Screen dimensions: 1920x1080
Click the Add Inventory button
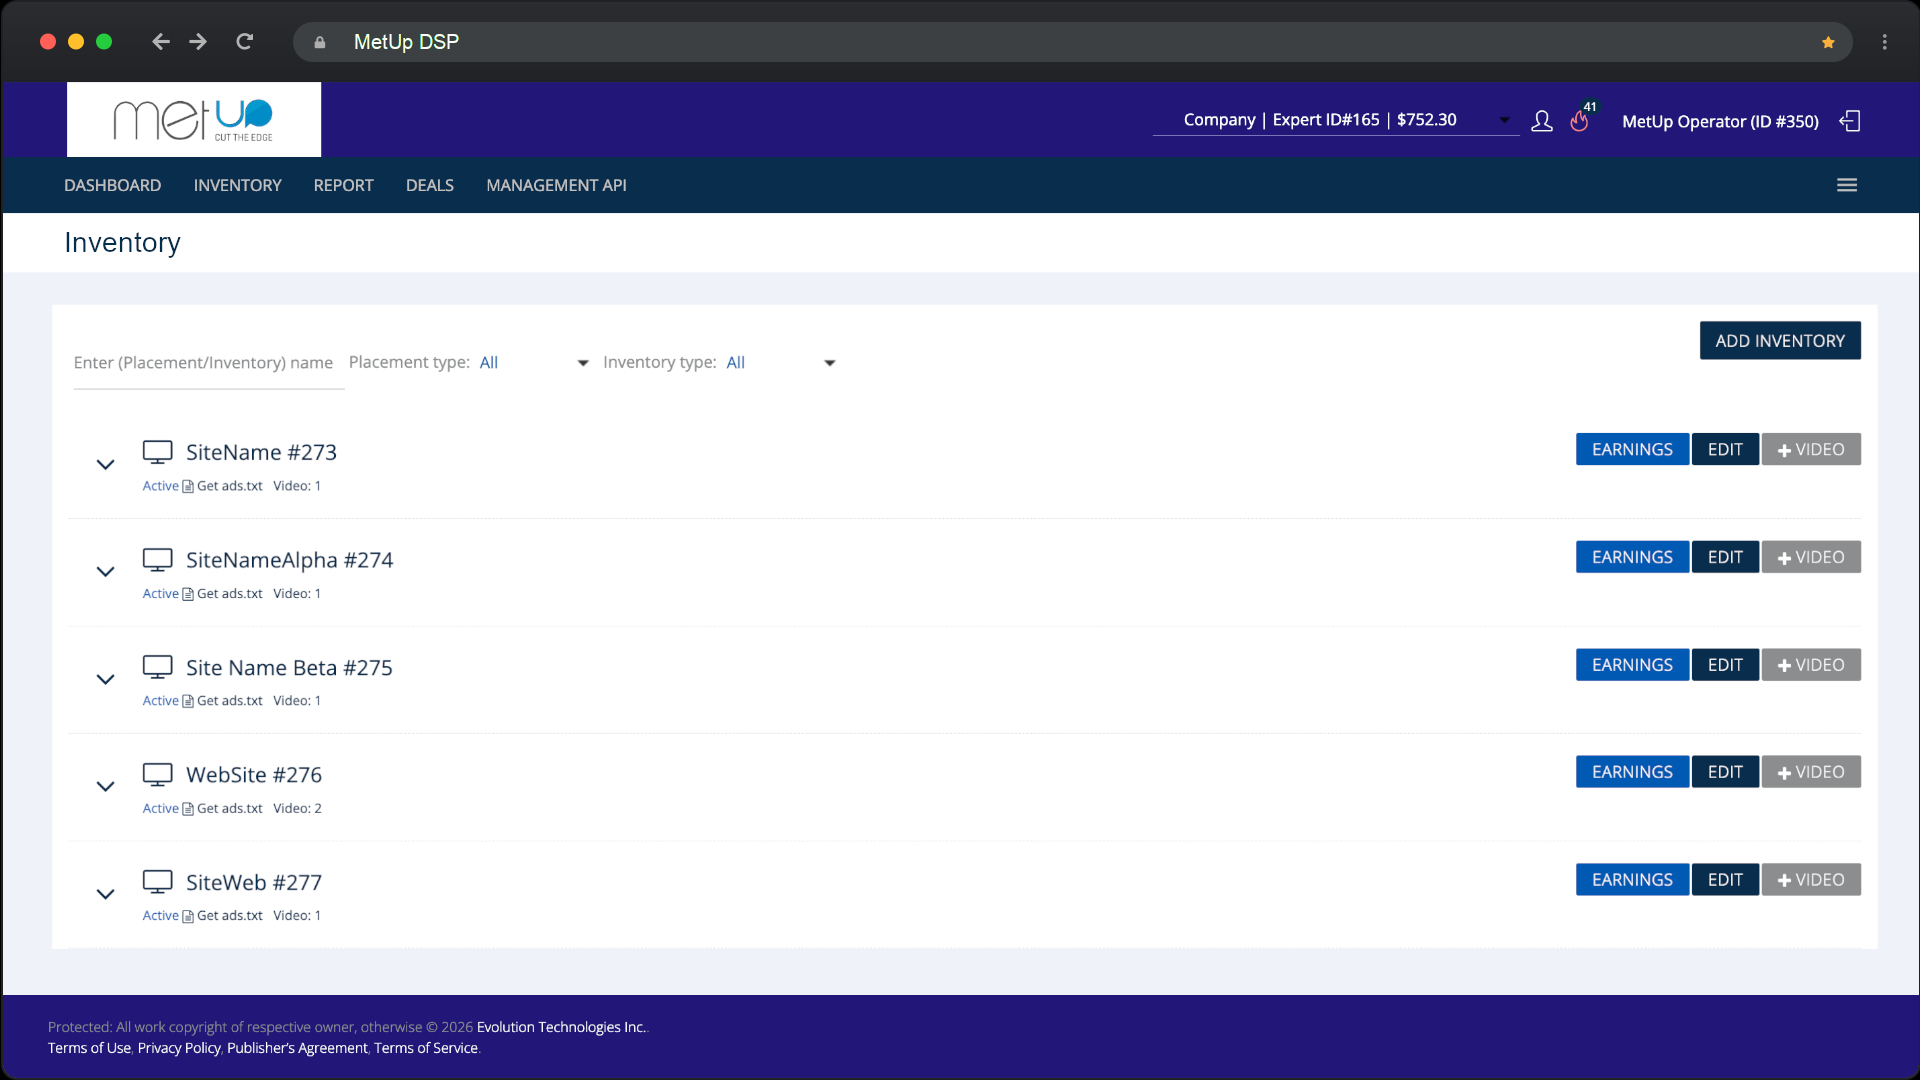click(1780, 341)
